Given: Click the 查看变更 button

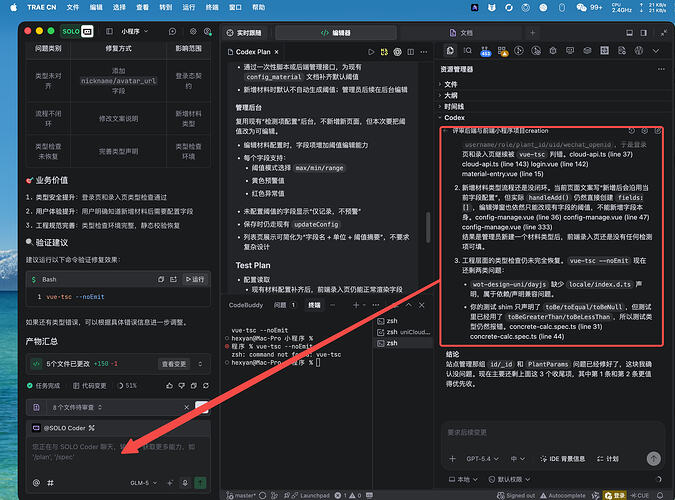Looking at the screenshot, I should tap(174, 364).
